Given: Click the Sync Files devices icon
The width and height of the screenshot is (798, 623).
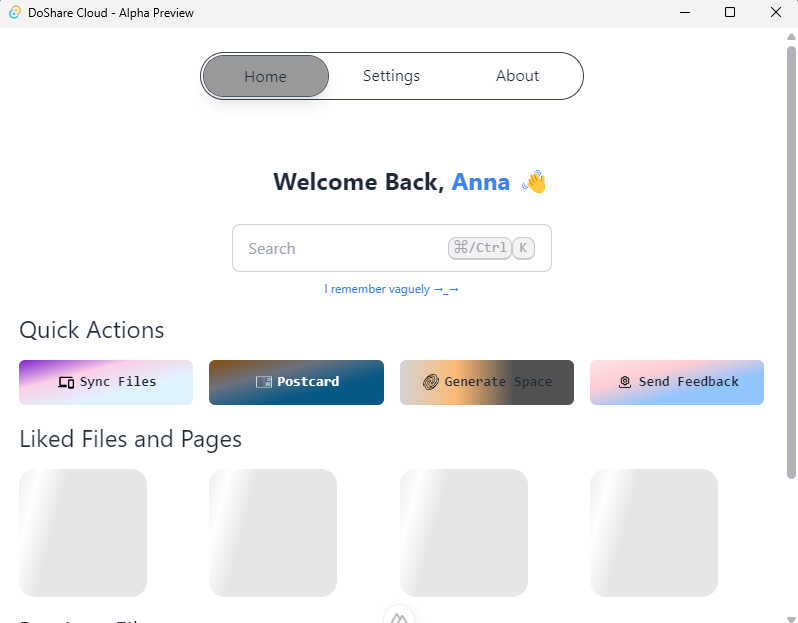Looking at the screenshot, I should (66, 382).
